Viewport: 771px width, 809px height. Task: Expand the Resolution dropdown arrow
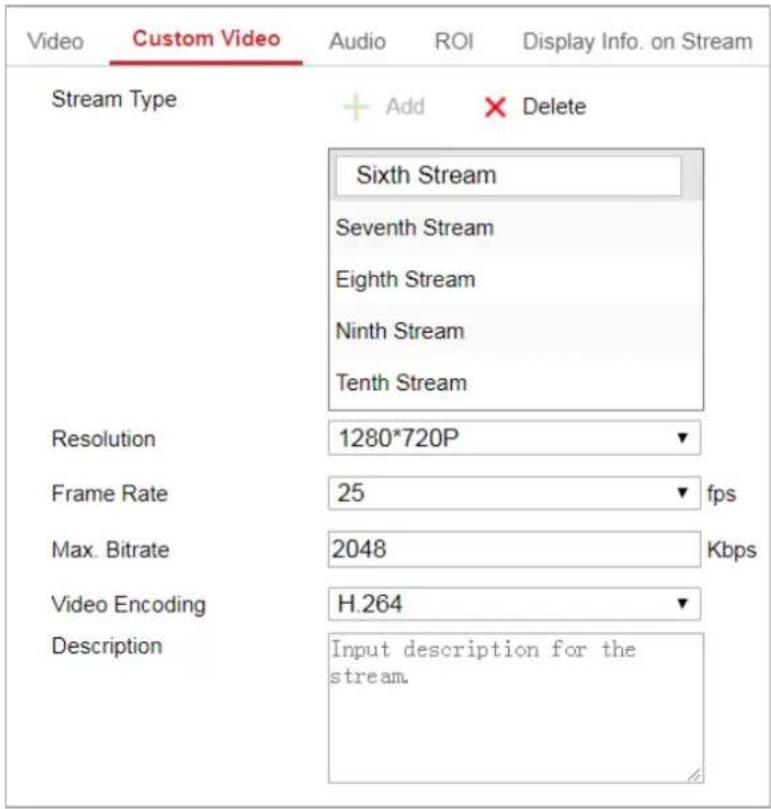tap(682, 438)
